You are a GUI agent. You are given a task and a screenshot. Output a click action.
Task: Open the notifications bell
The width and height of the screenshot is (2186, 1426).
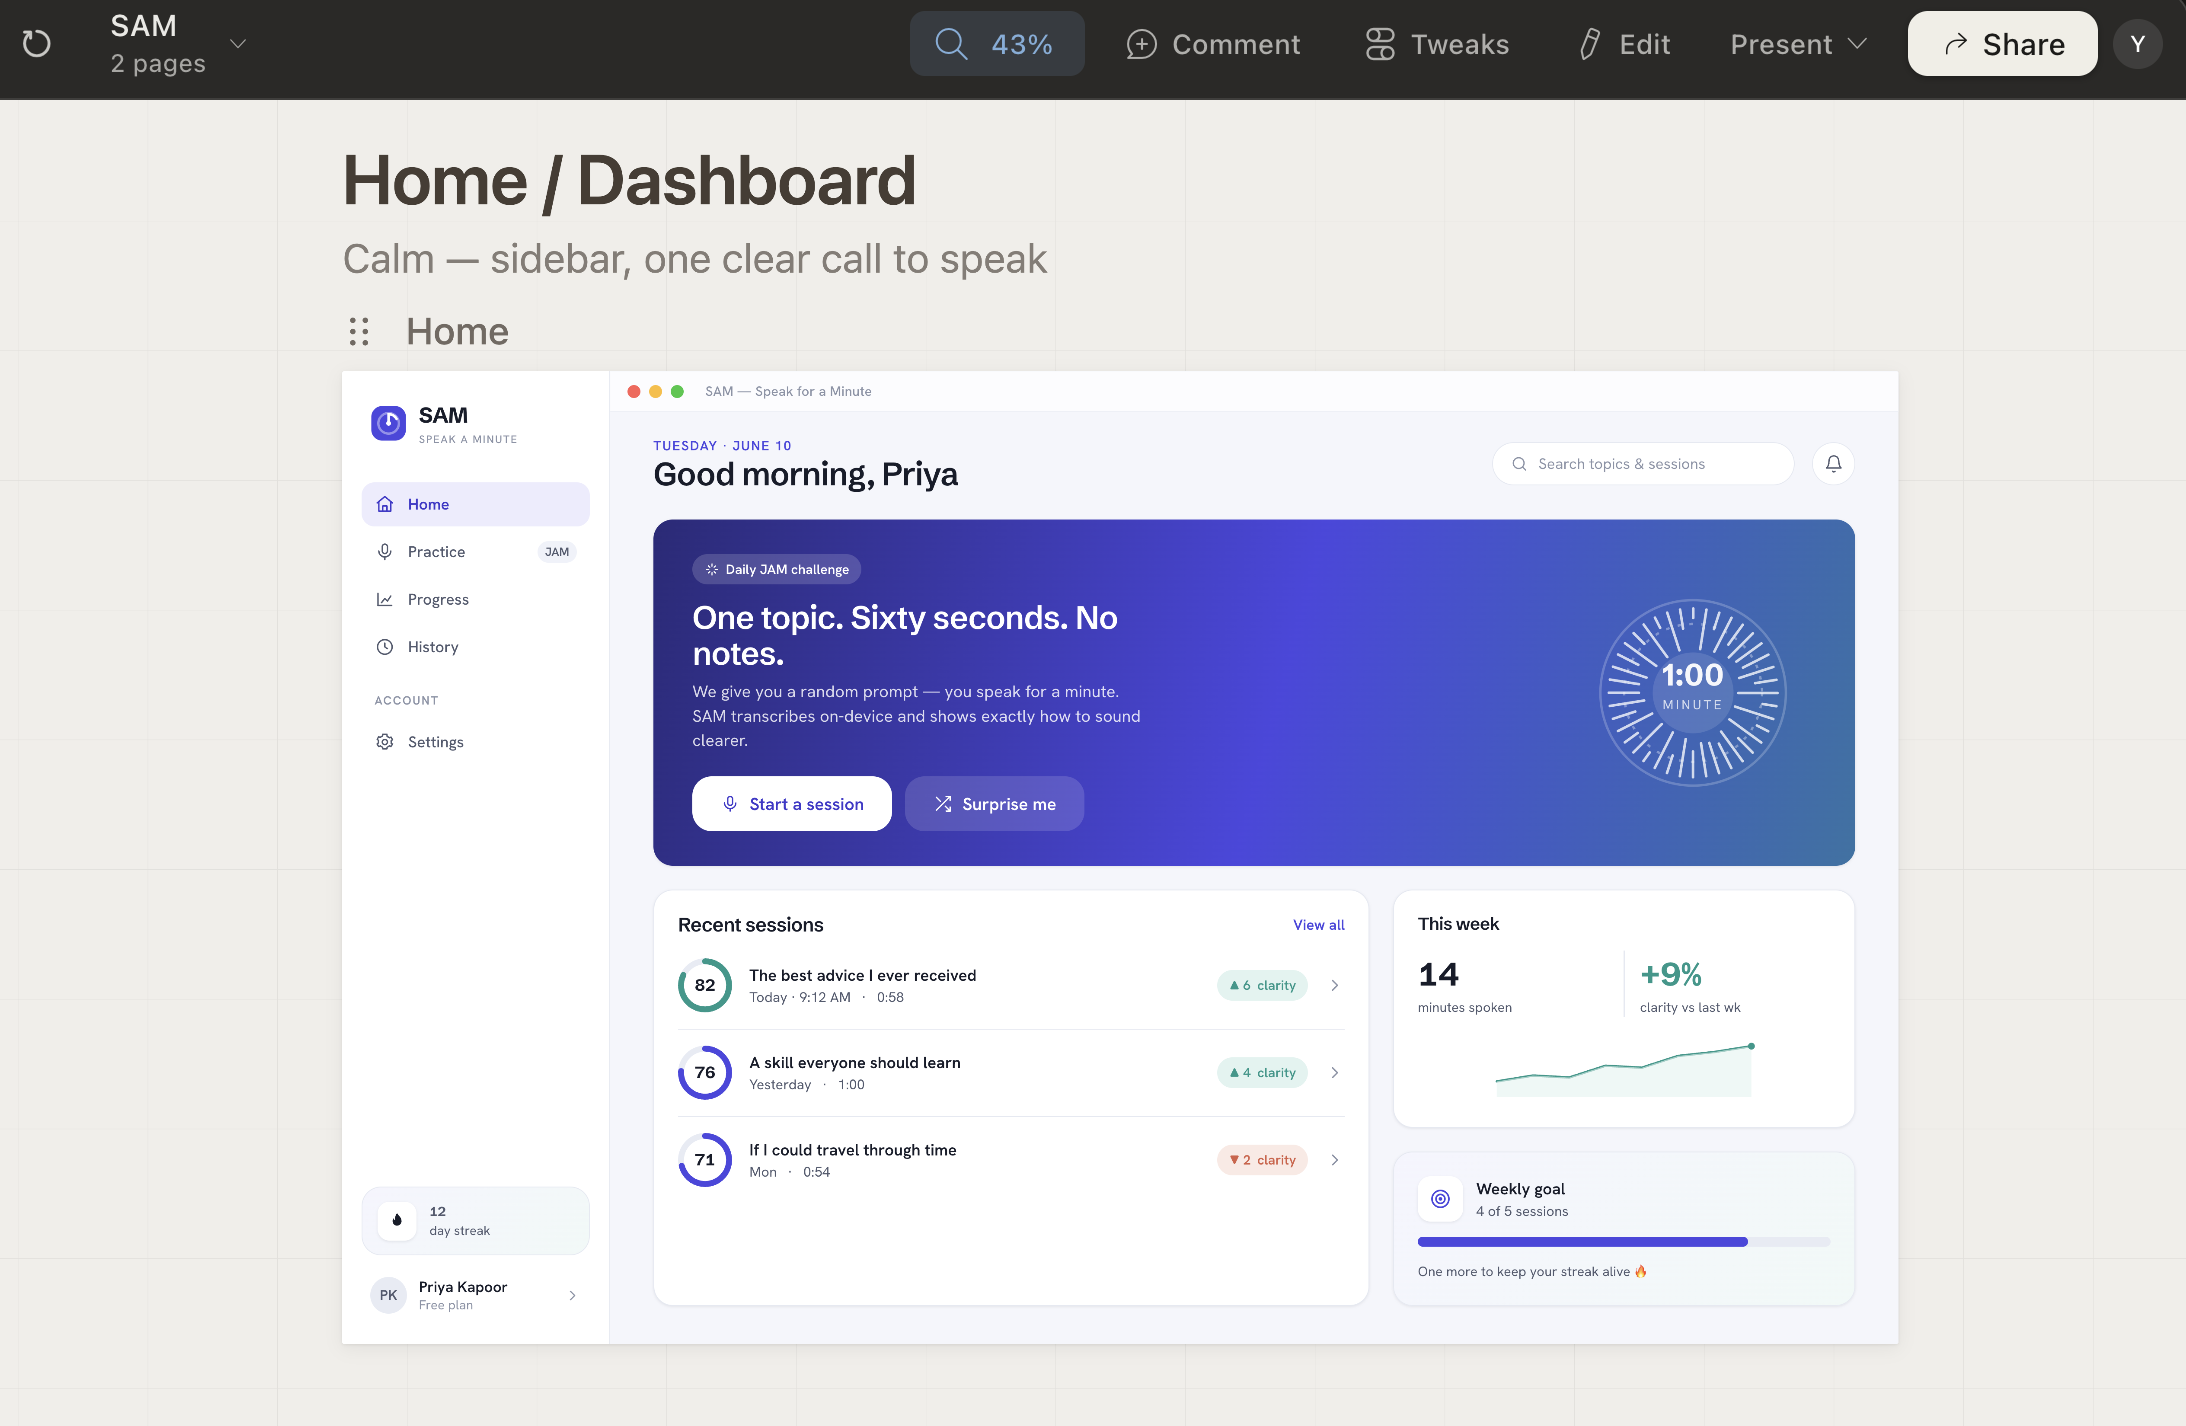click(1833, 464)
